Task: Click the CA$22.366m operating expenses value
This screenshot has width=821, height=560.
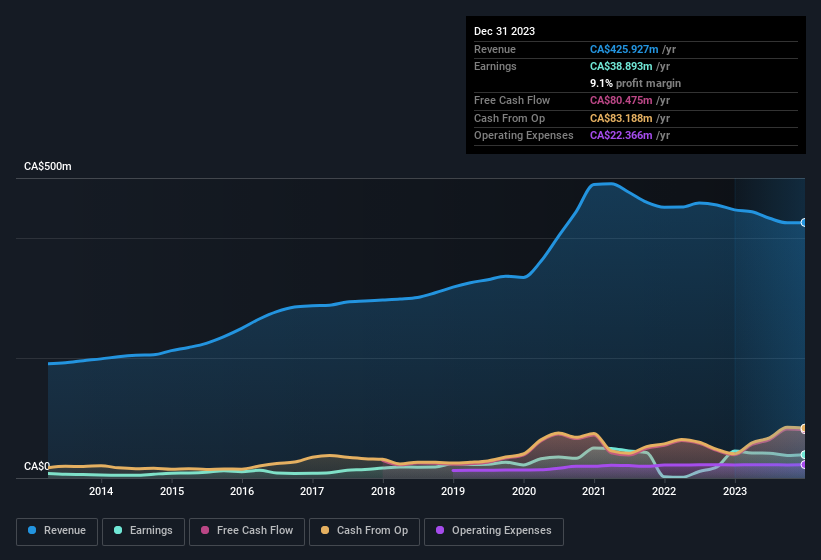Action: pos(621,136)
